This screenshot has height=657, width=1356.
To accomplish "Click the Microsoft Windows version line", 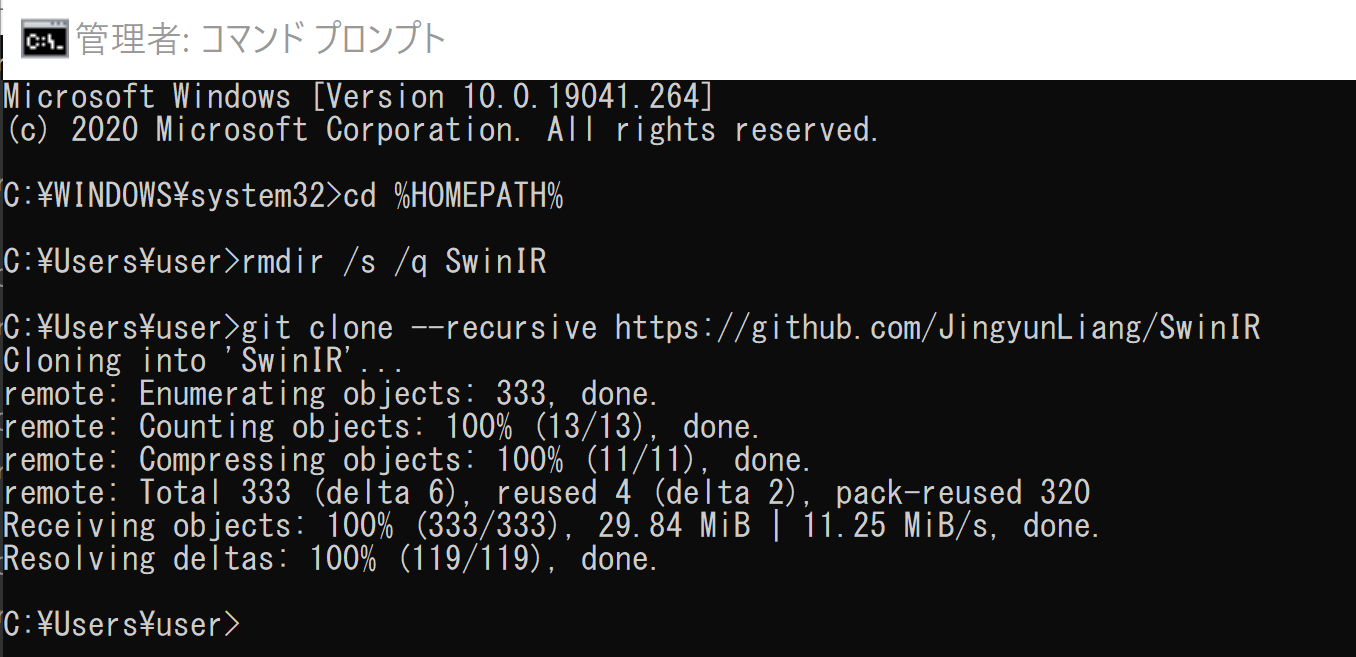I will [x=358, y=97].
